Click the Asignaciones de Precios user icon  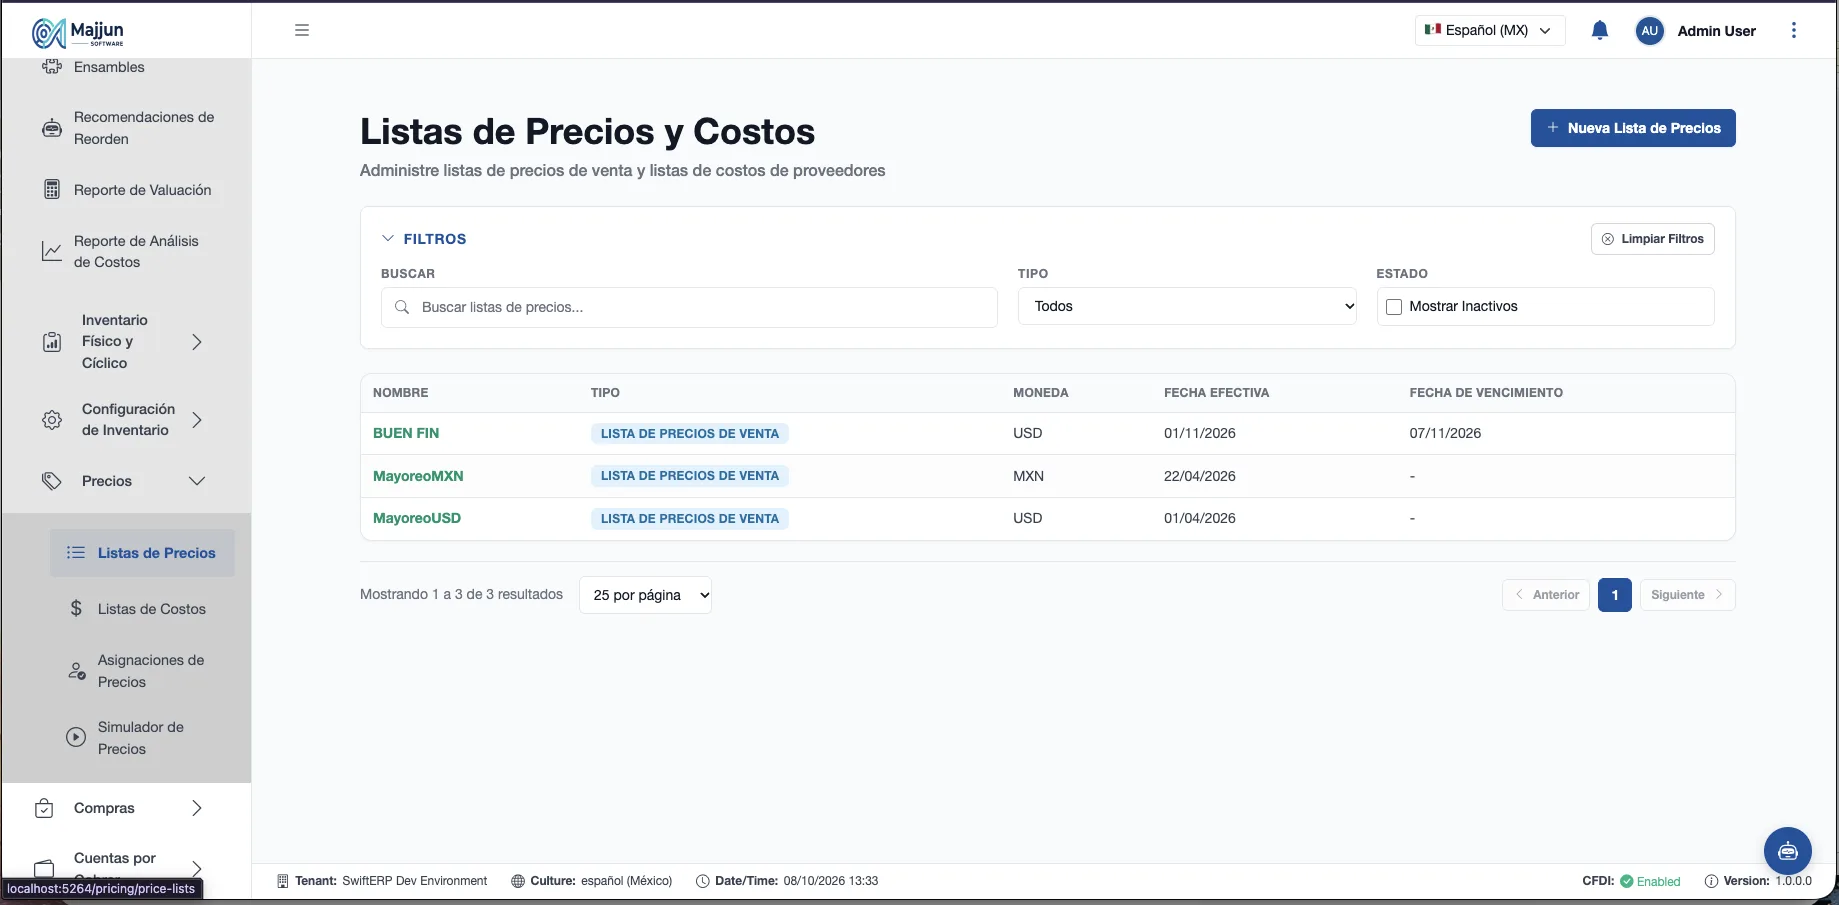(76, 670)
